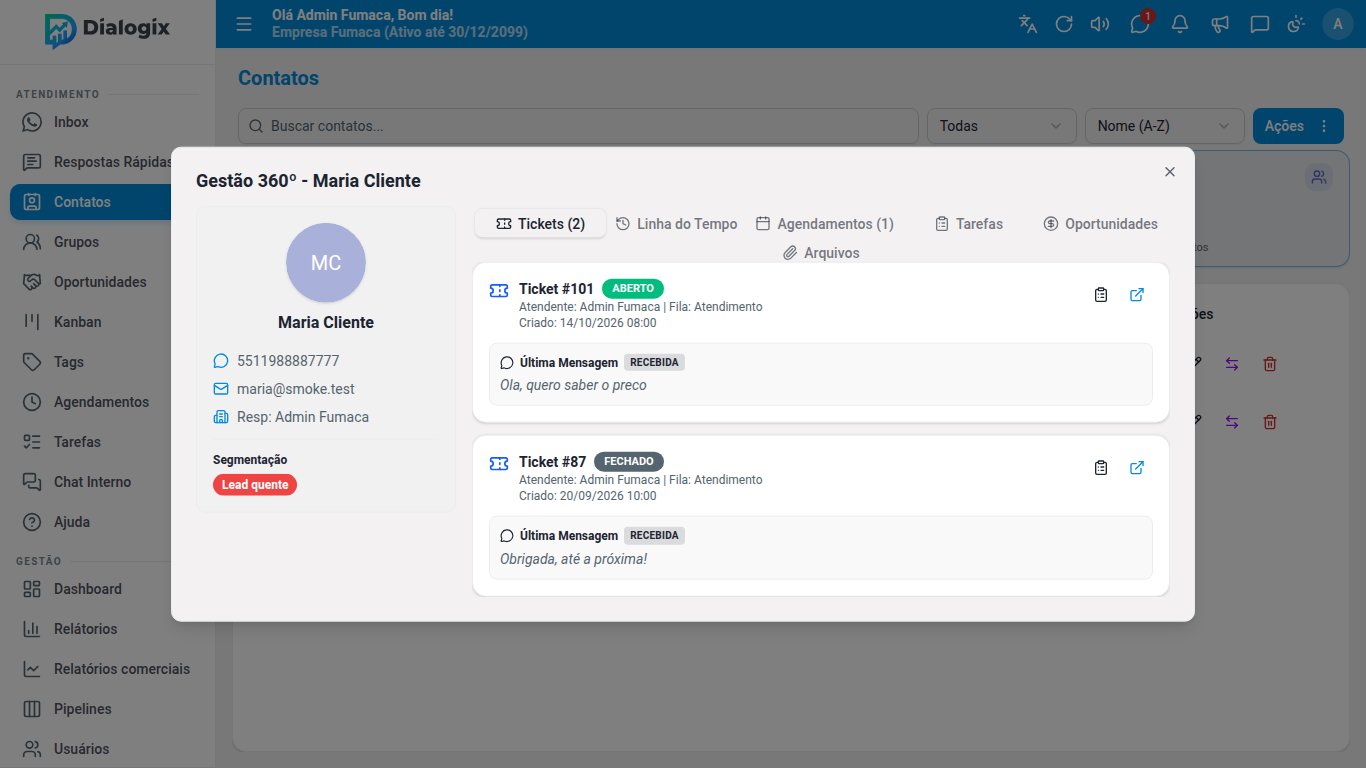
Task: Open the language translation icon
Action: tap(1028, 24)
